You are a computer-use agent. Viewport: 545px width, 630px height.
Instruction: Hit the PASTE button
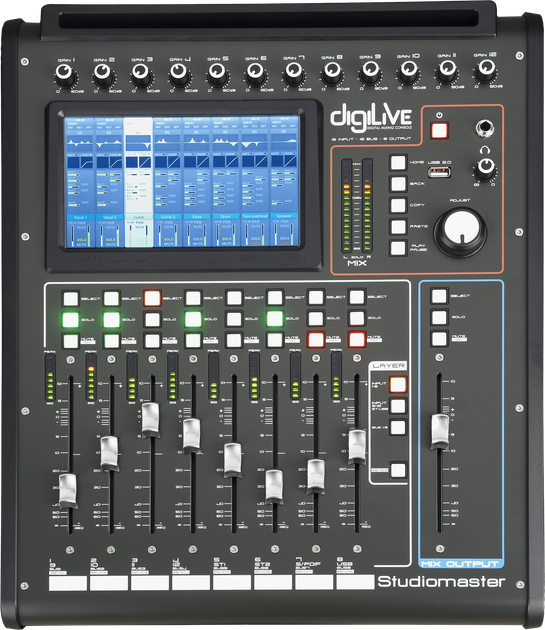point(398,227)
